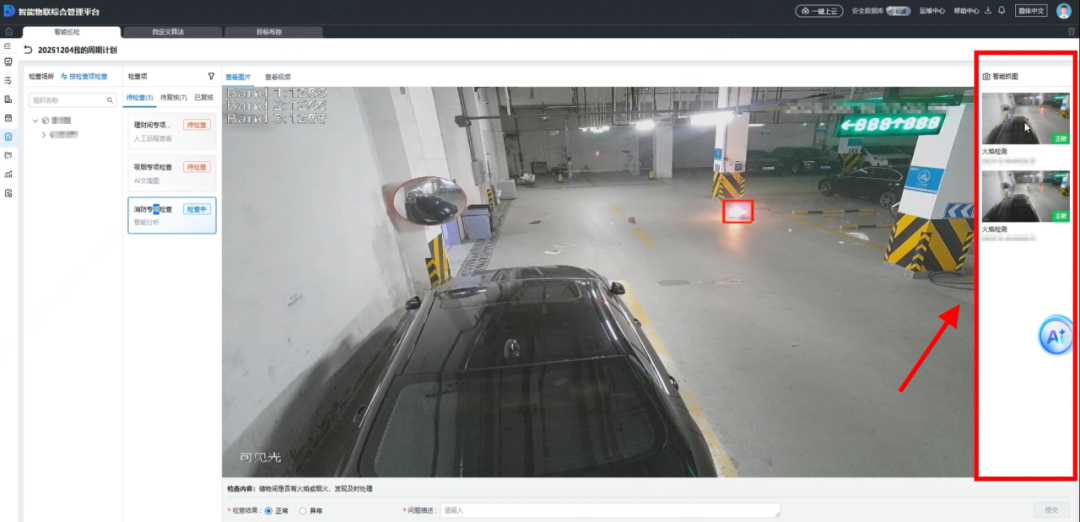
Task: Switch to the 查看视频 tab
Action: click(x=278, y=76)
